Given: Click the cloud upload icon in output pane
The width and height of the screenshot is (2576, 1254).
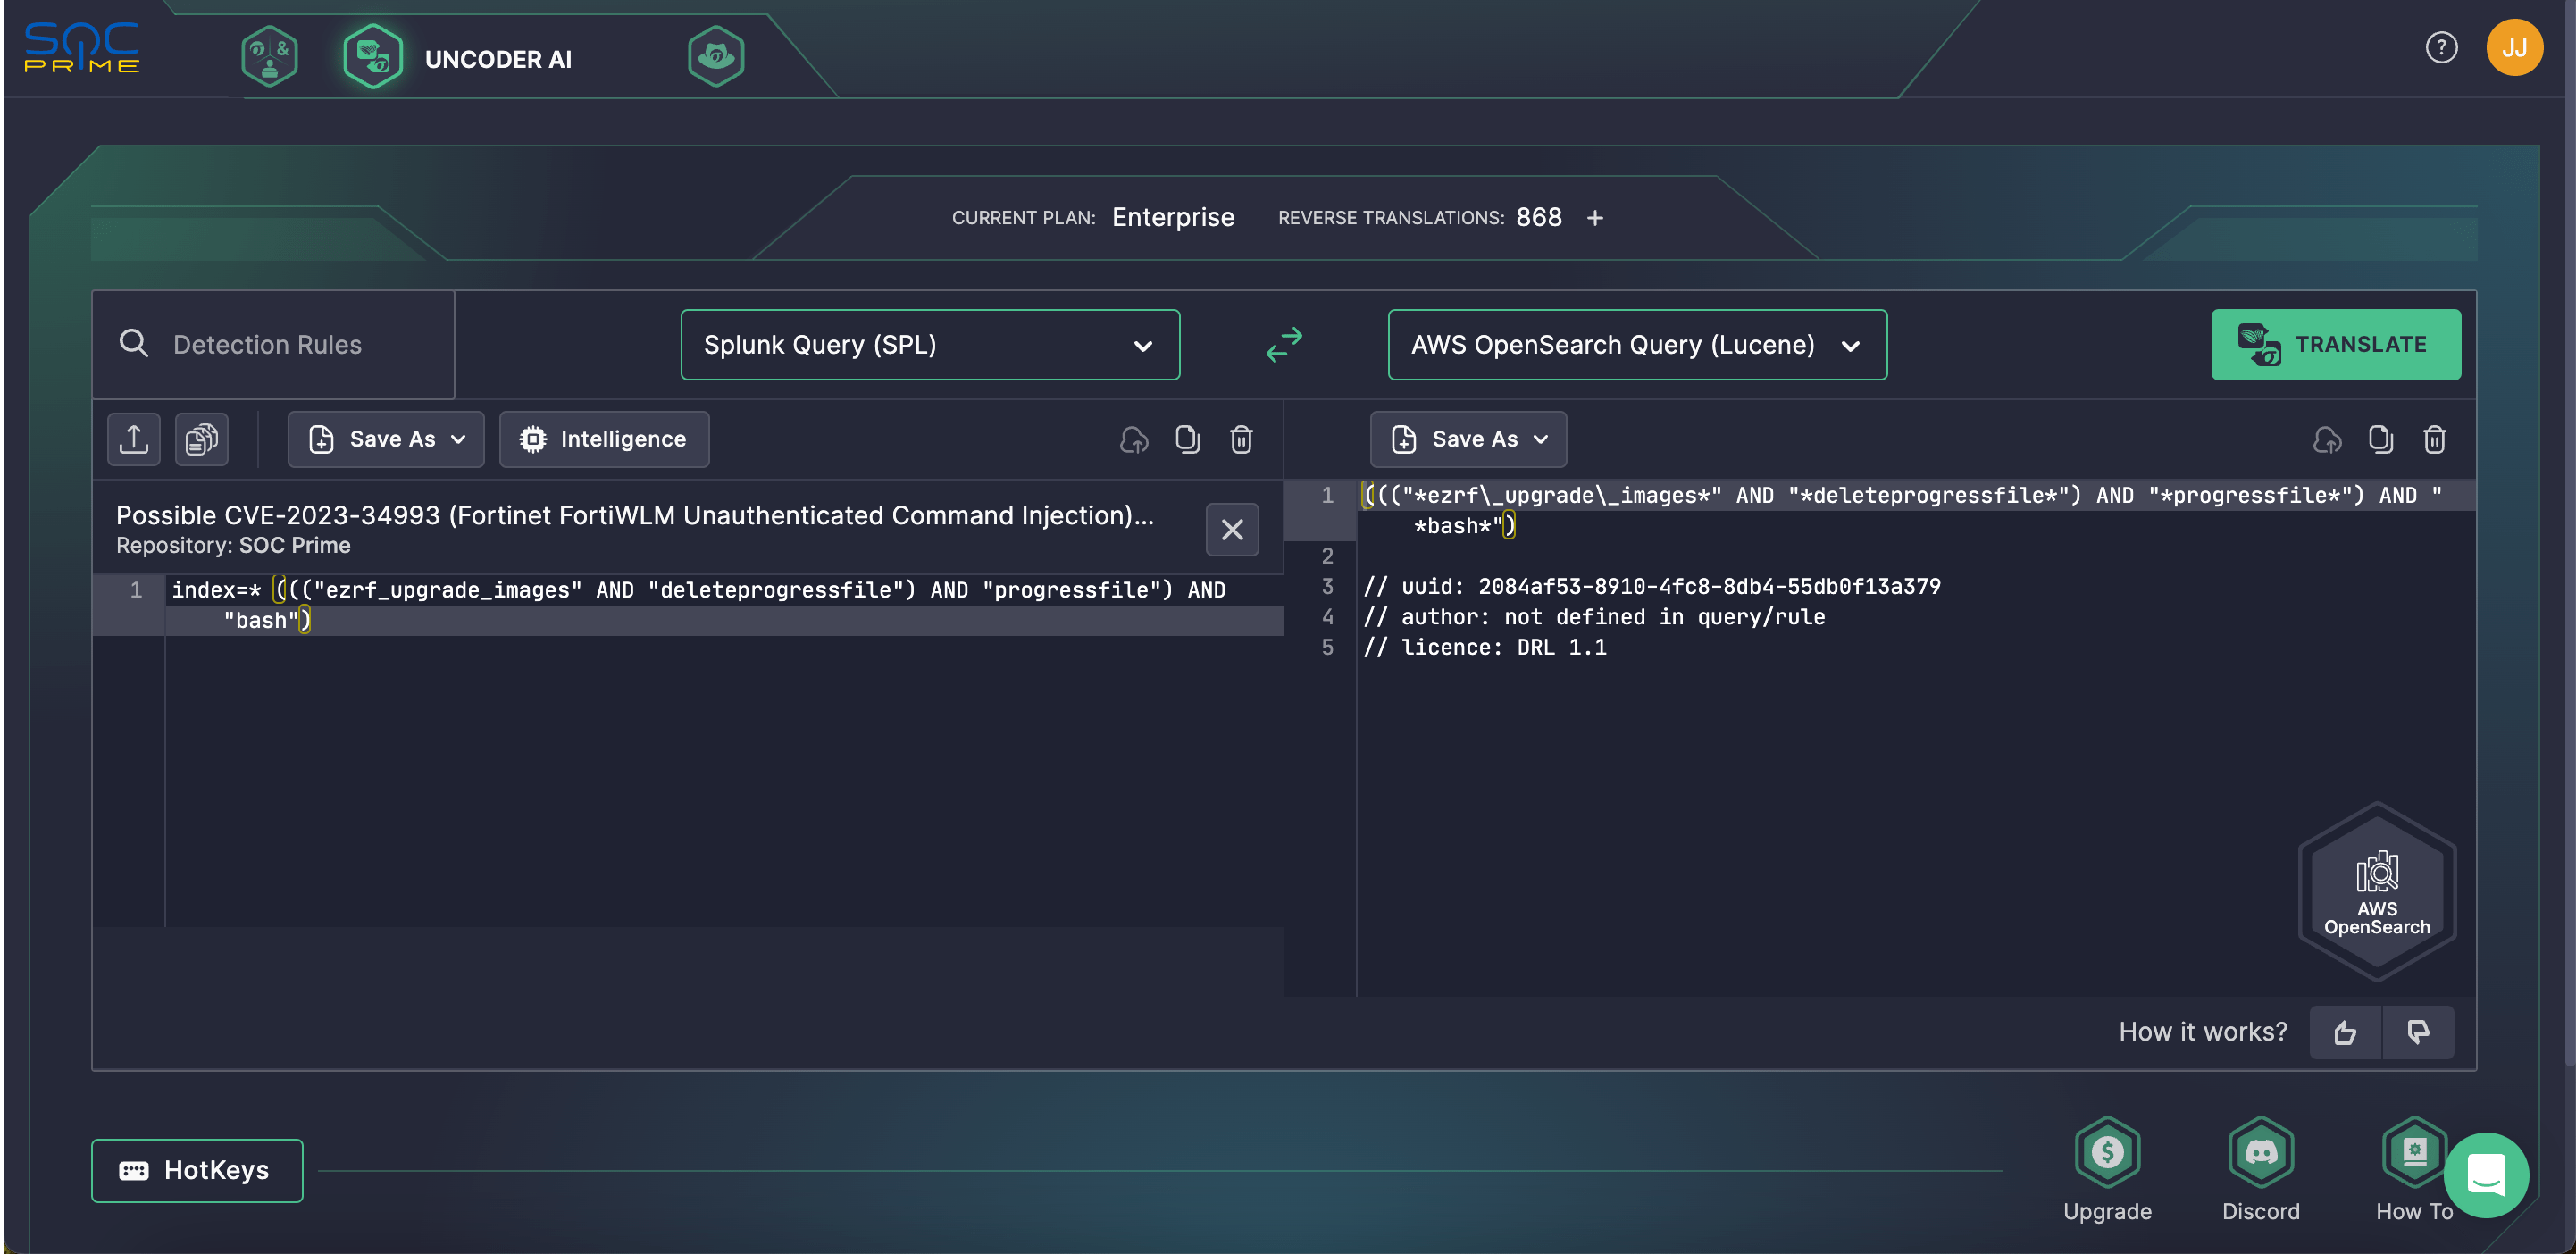Looking at the screenshot, I should point(2327,439).
